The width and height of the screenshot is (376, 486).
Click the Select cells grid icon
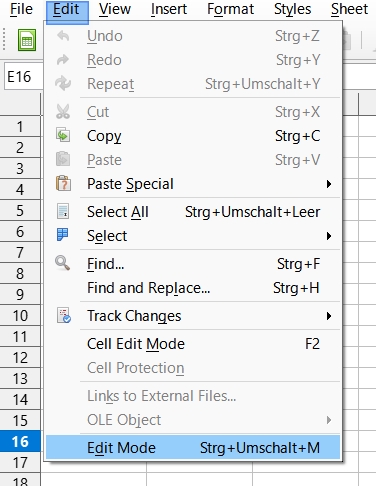pos(63,235)
